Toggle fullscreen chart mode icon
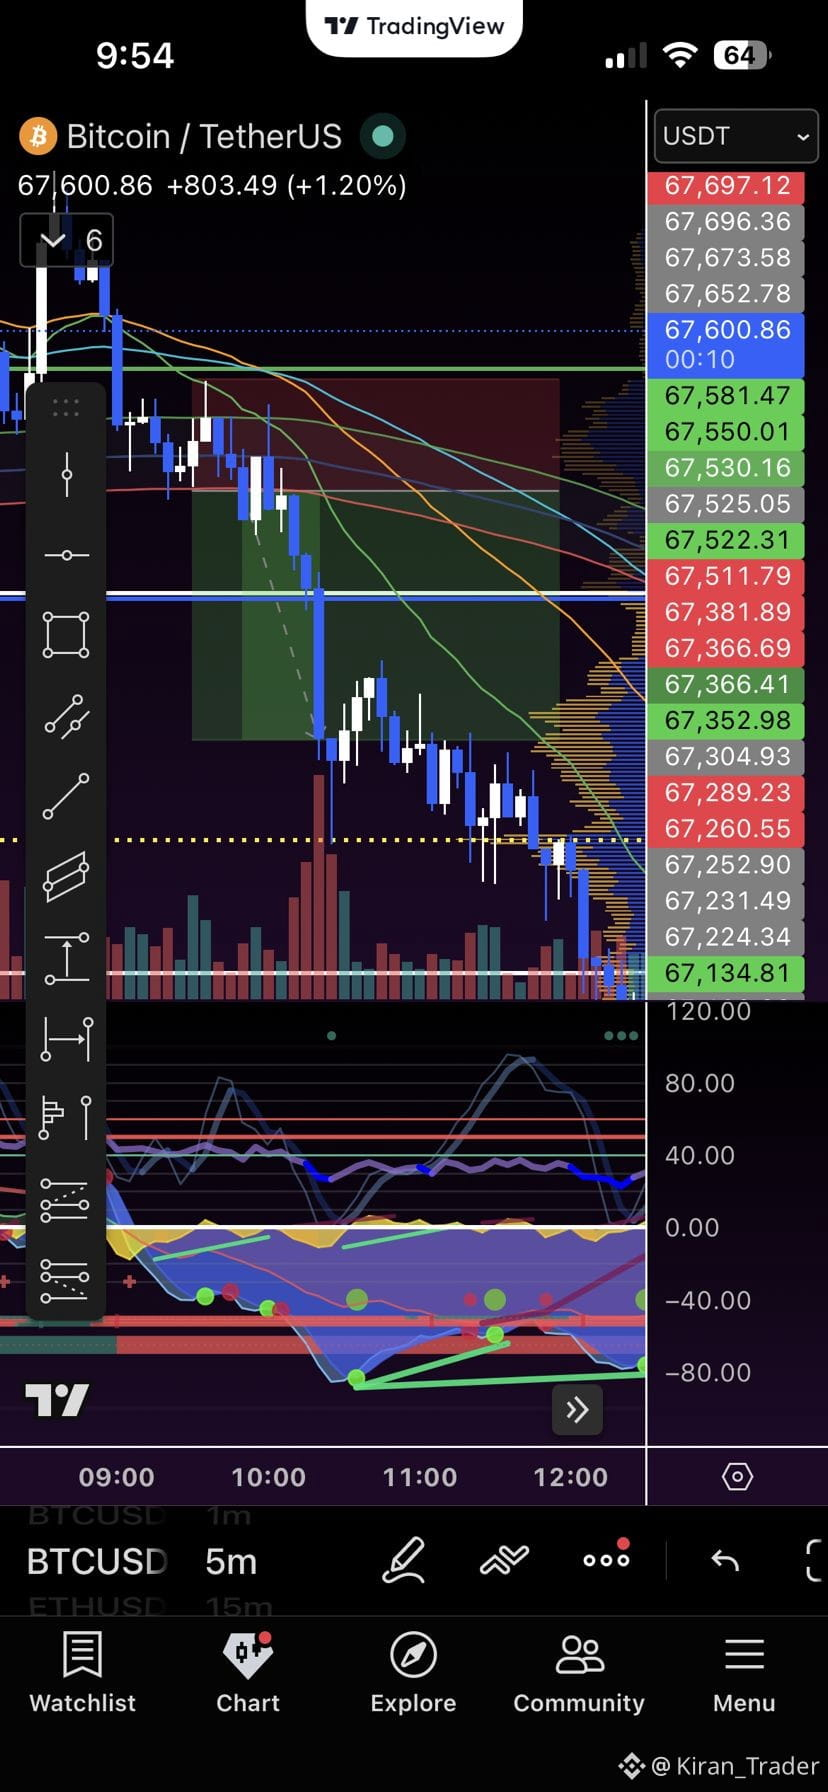 814,1560
